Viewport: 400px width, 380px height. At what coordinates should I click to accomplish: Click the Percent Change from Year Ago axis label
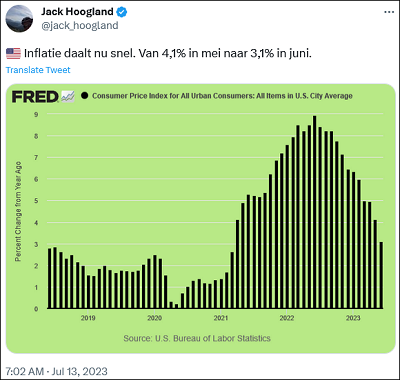click(18, 211)
